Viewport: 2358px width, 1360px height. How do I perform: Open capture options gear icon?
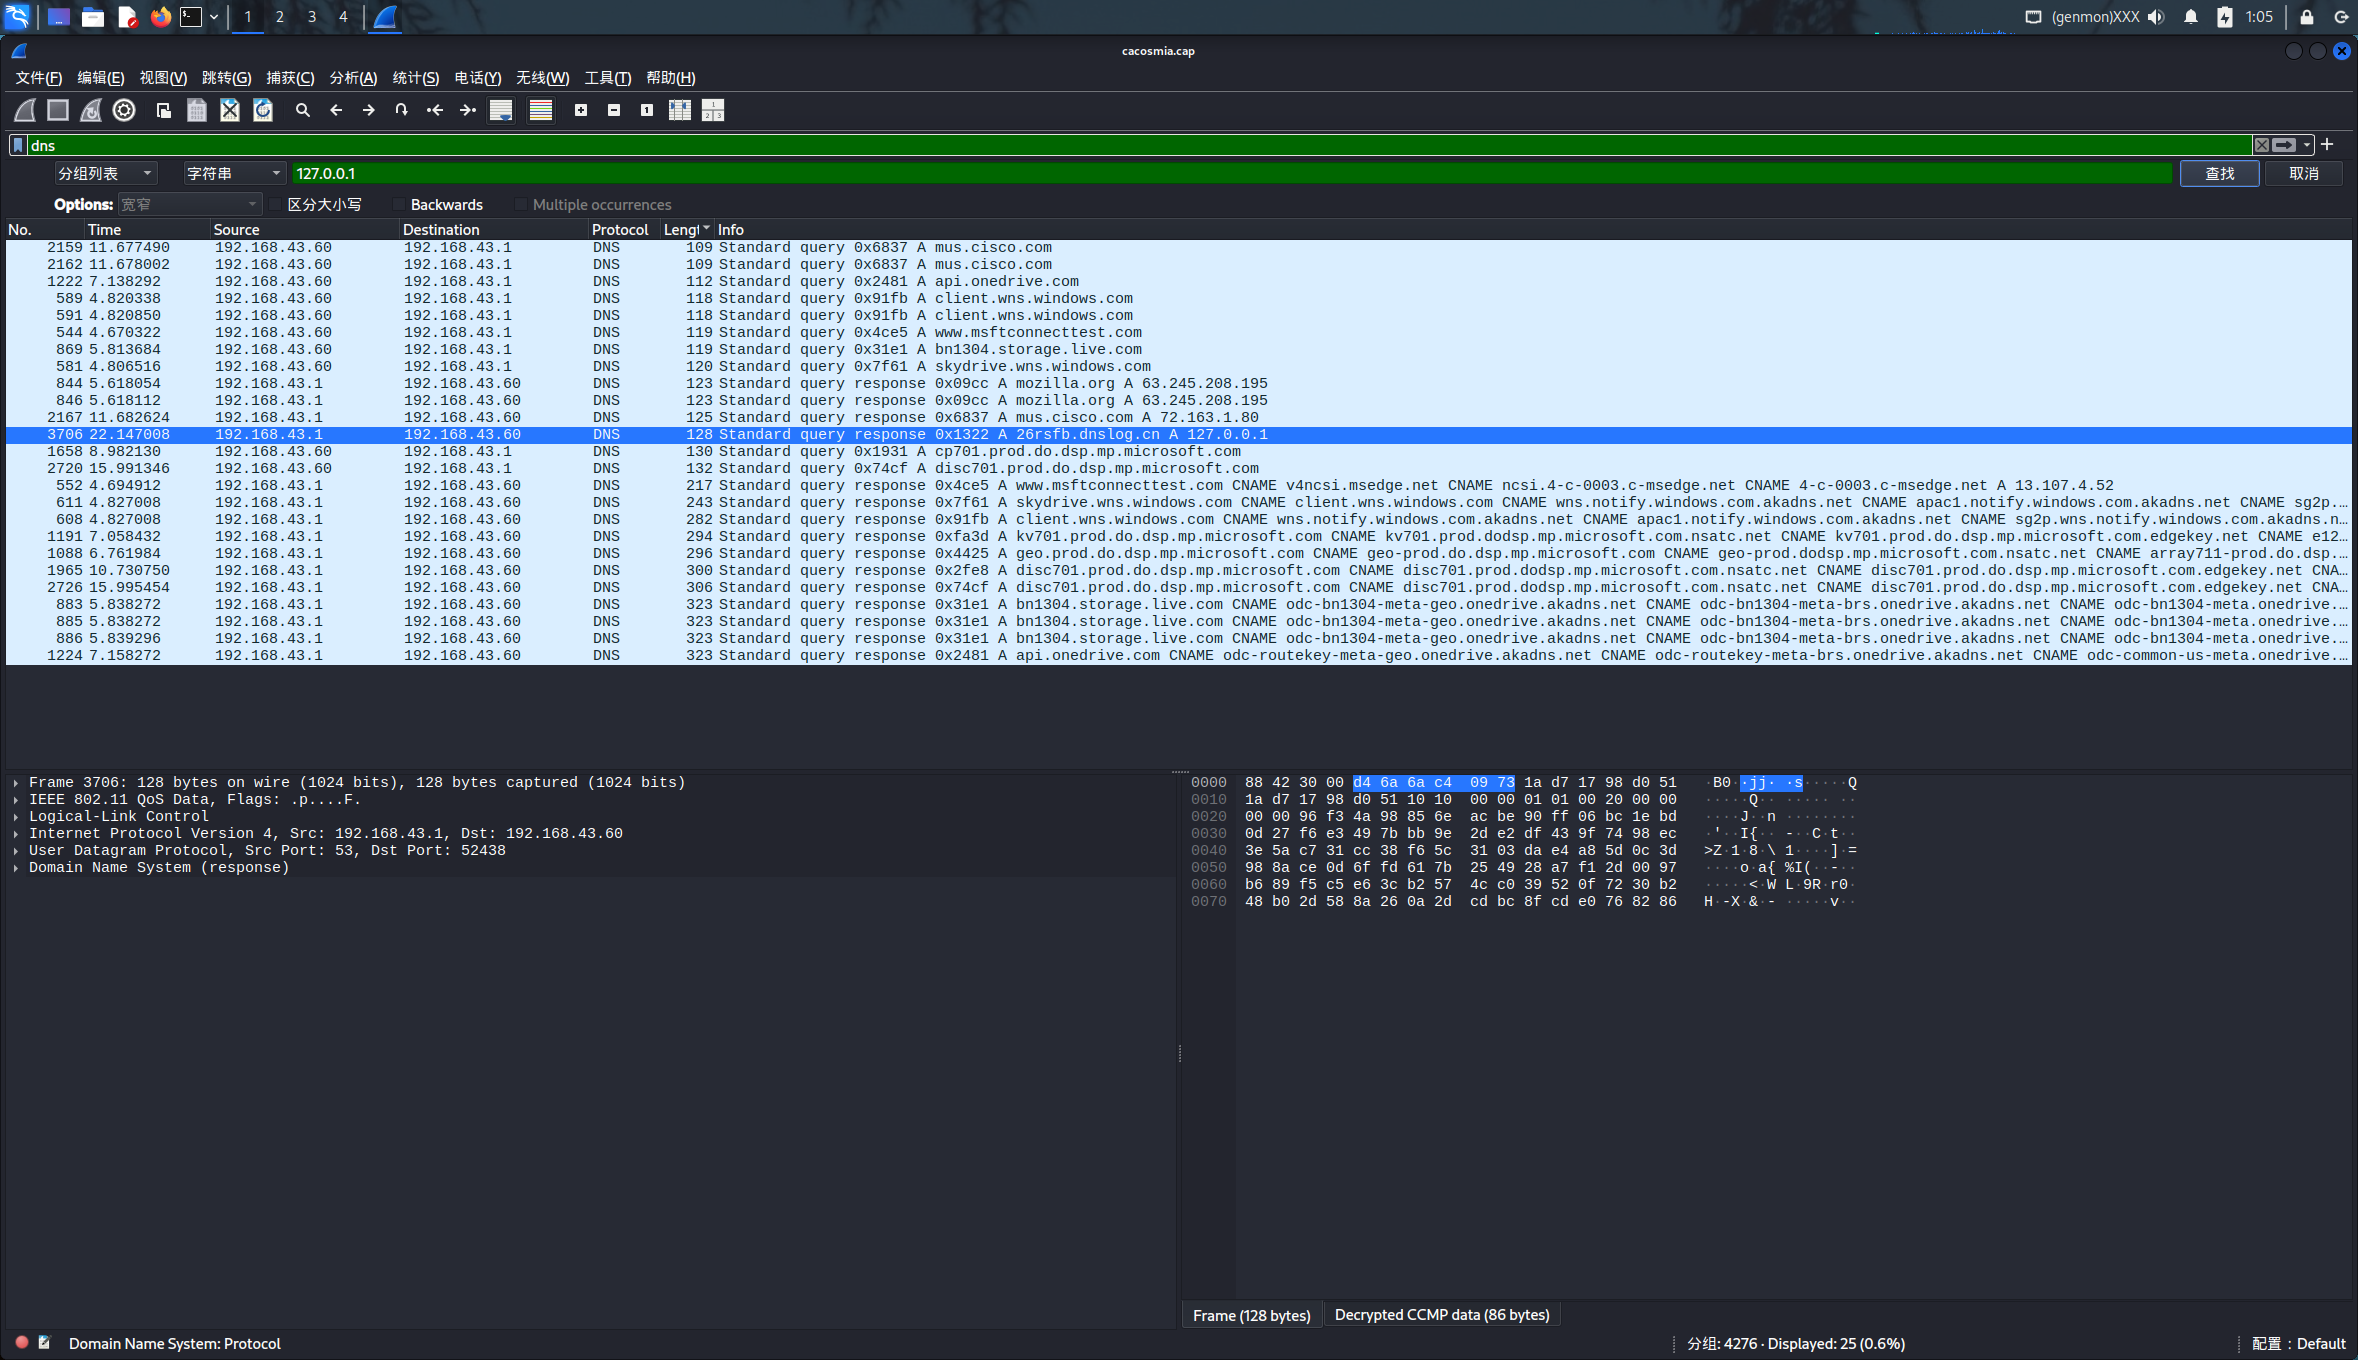click(x=124, y=110)
